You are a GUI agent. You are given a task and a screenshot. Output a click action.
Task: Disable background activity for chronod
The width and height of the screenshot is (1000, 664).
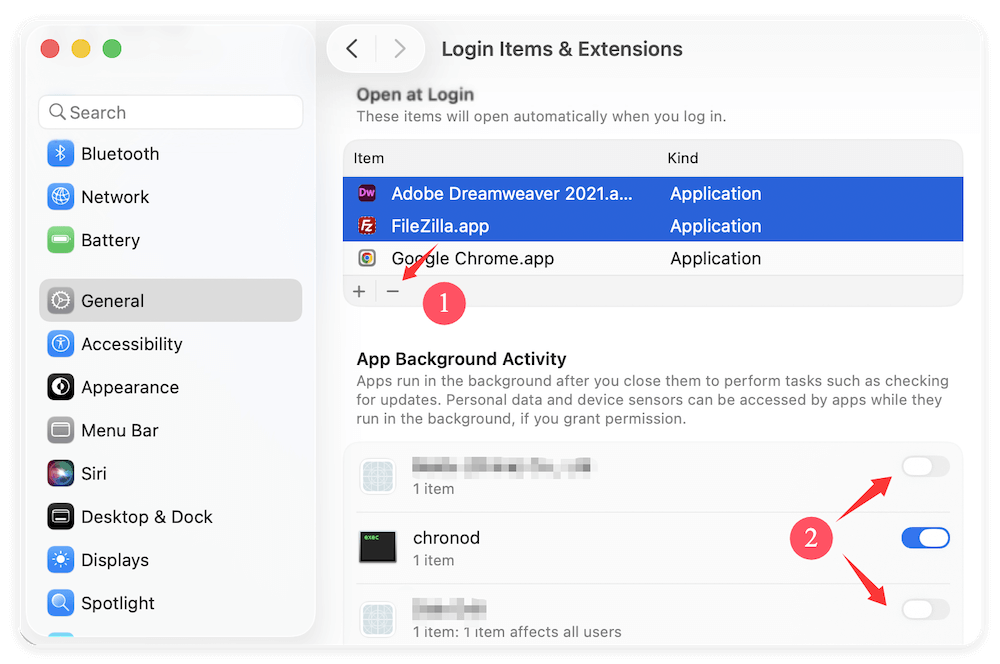click(925, 537)
